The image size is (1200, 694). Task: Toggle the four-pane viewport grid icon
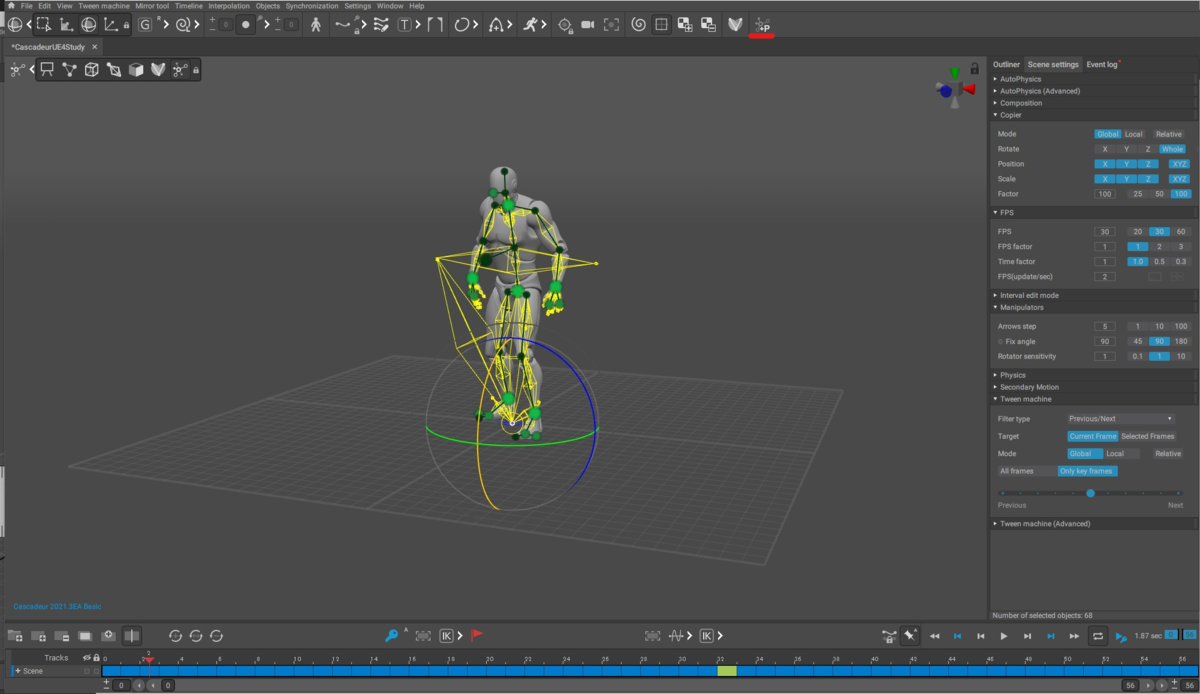(x=661, y=24)
